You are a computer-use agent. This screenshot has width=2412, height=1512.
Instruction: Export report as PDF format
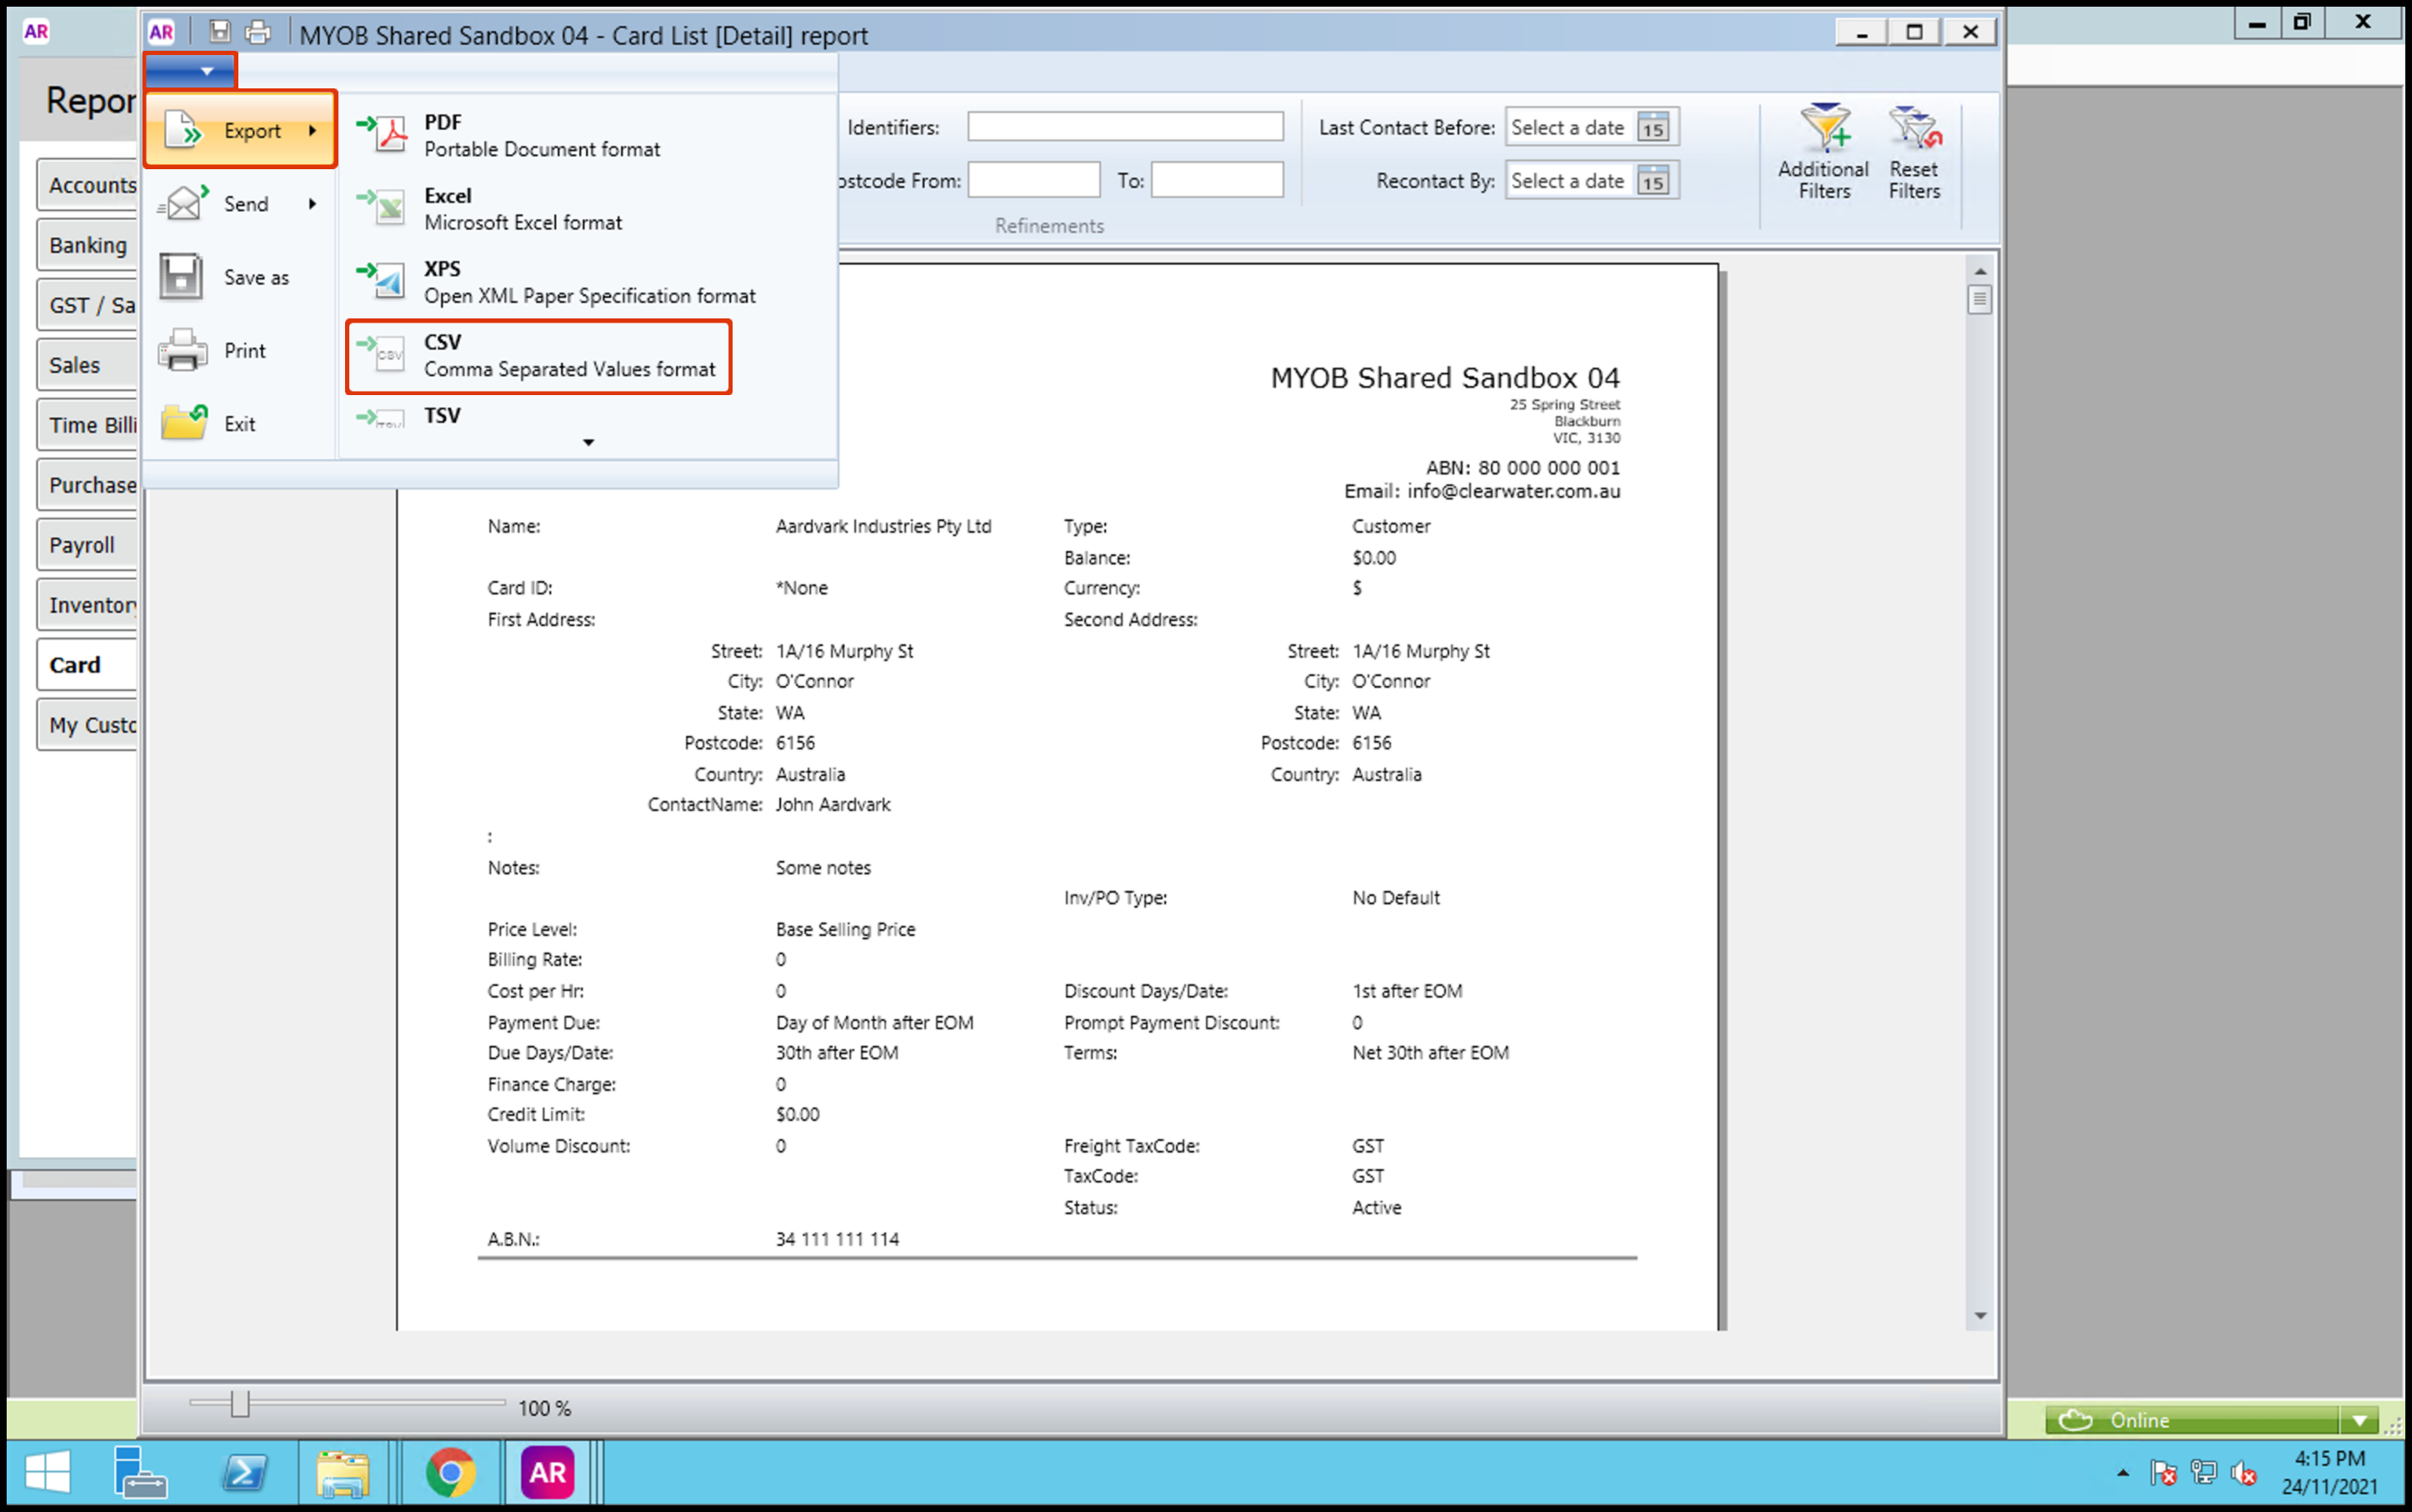coord(540,135)
